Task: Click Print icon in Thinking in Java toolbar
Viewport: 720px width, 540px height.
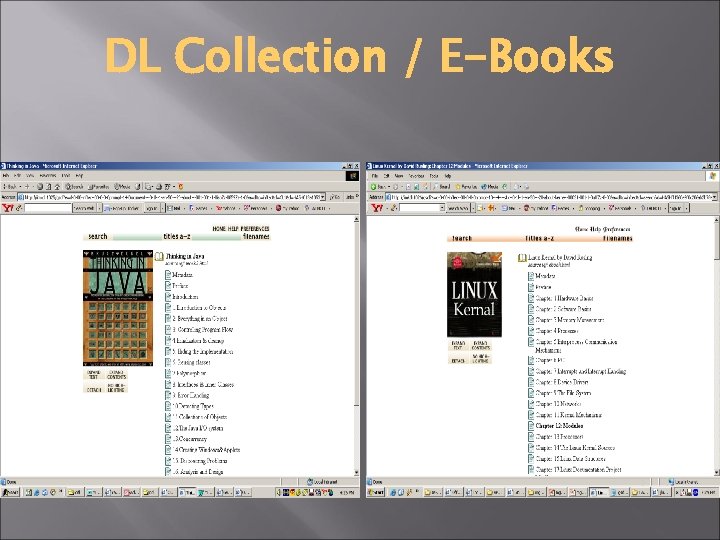Action: tap(159, 186)
